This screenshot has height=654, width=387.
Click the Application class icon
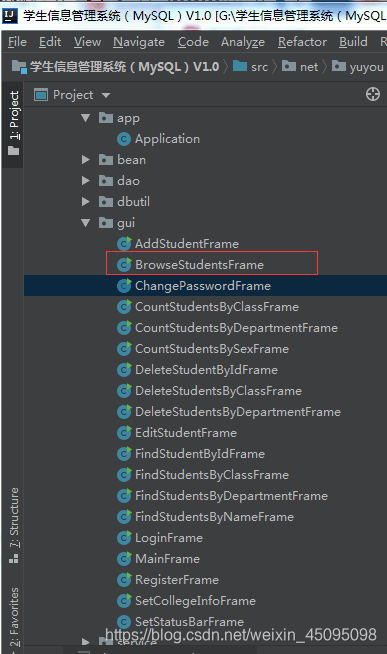click(124, 139)
